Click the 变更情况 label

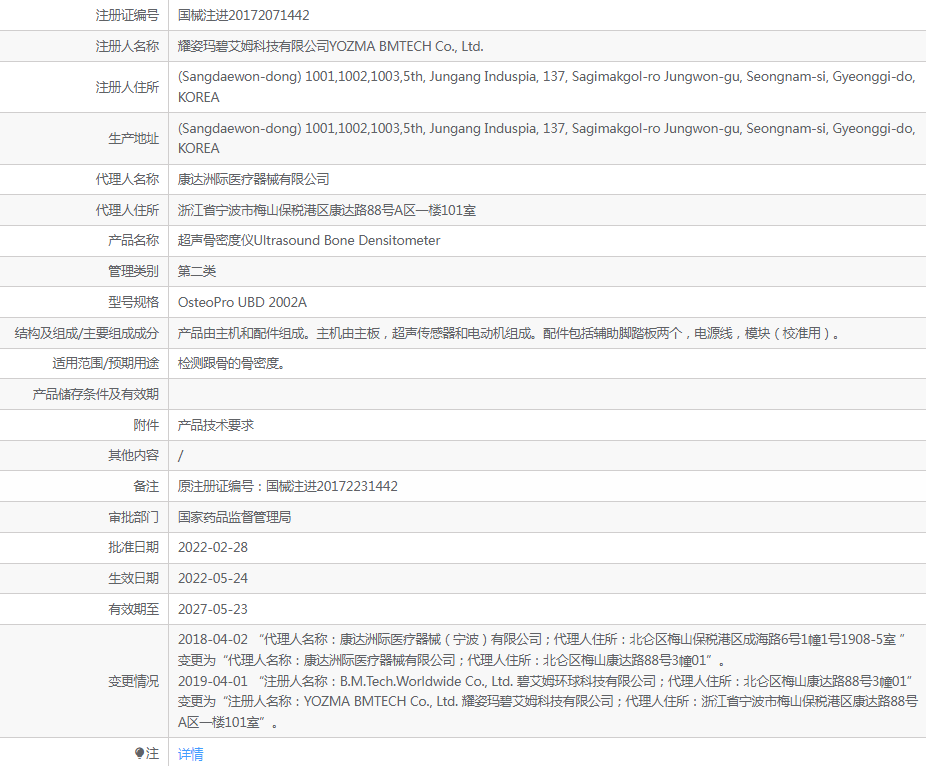133,682
